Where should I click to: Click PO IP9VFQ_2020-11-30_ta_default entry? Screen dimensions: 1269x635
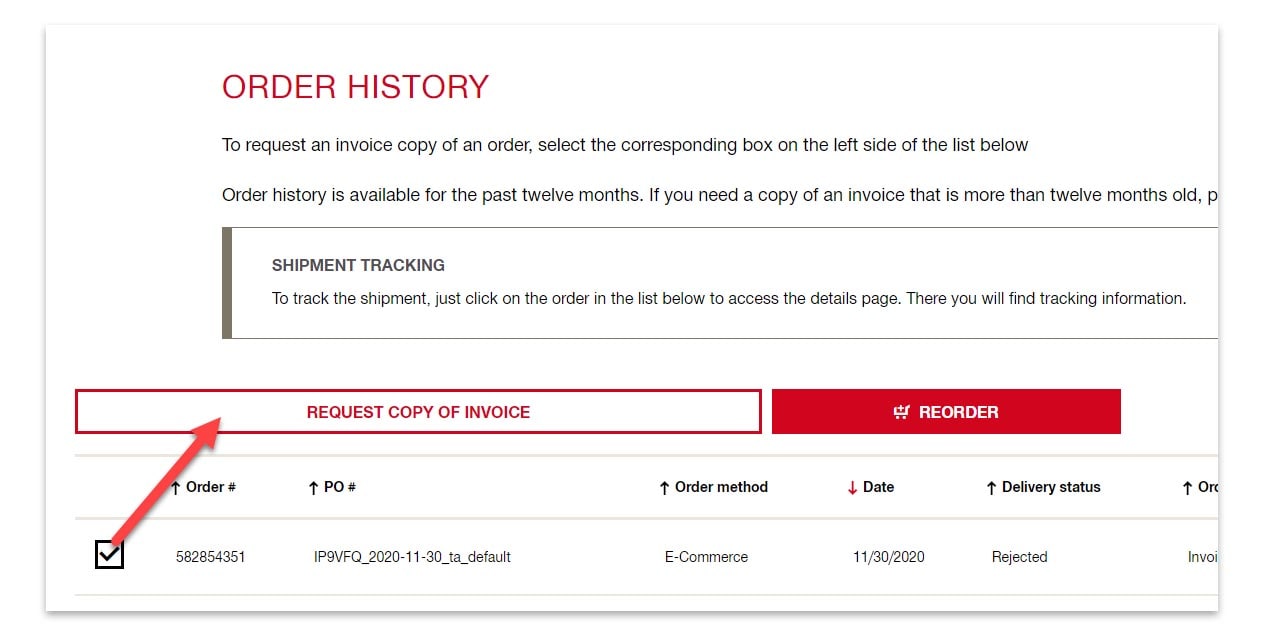[412, 557]
